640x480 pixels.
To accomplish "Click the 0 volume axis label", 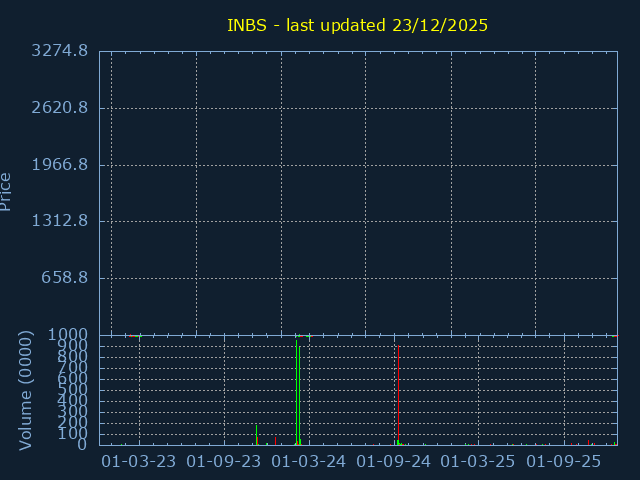I will coord(82,444).
